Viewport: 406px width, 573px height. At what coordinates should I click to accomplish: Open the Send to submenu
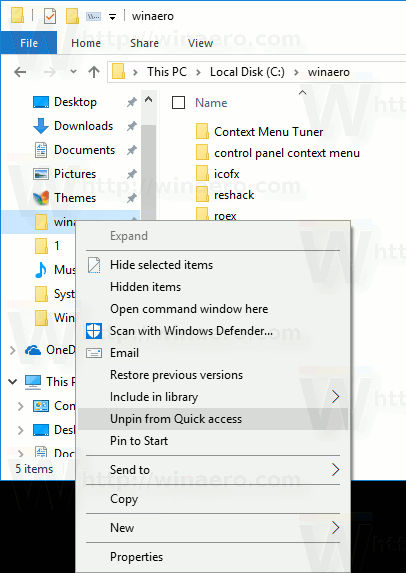pyautogui.click(x=213, y=470)
